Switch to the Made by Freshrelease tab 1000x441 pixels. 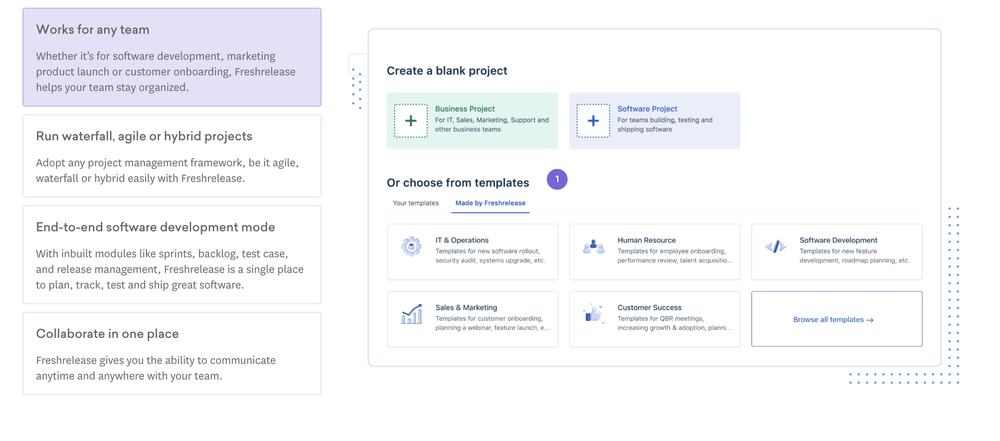click(x=490, y=203)
